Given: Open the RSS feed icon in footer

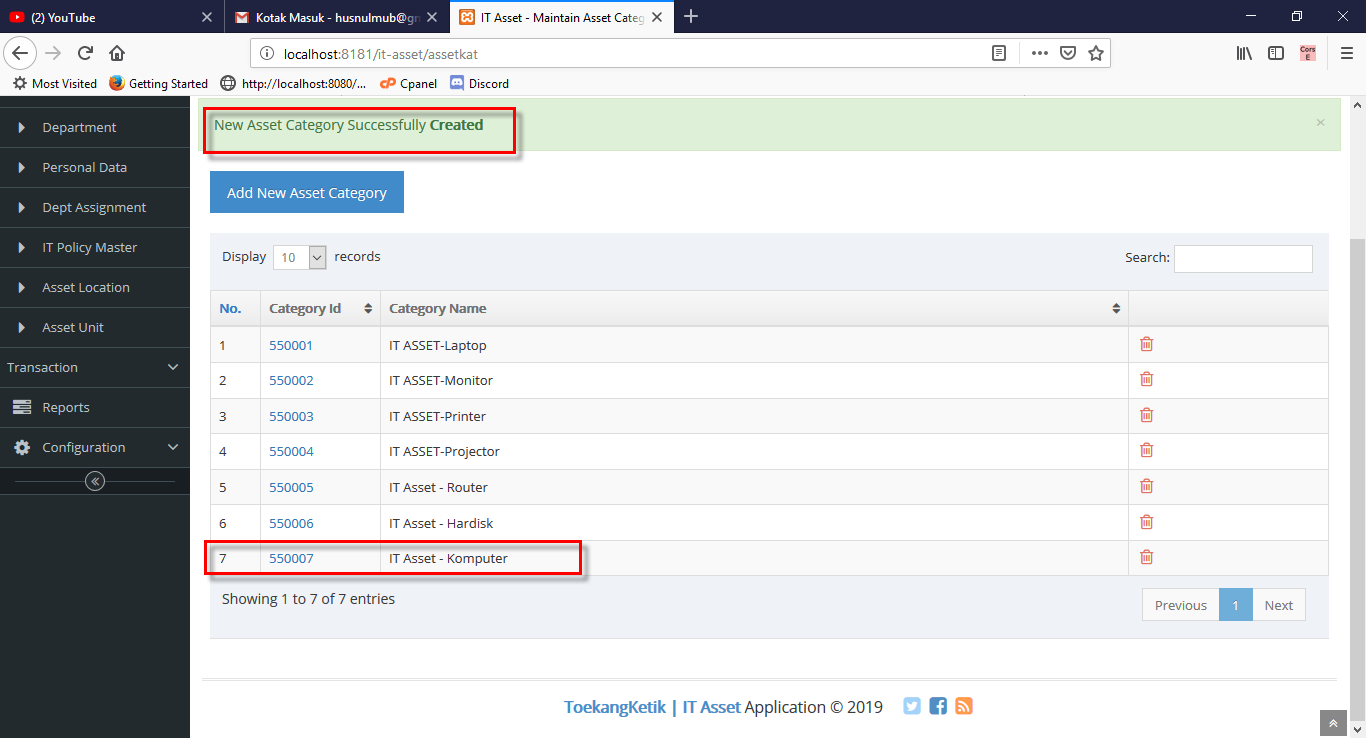Looking at the screenshot, I should 963,705.
